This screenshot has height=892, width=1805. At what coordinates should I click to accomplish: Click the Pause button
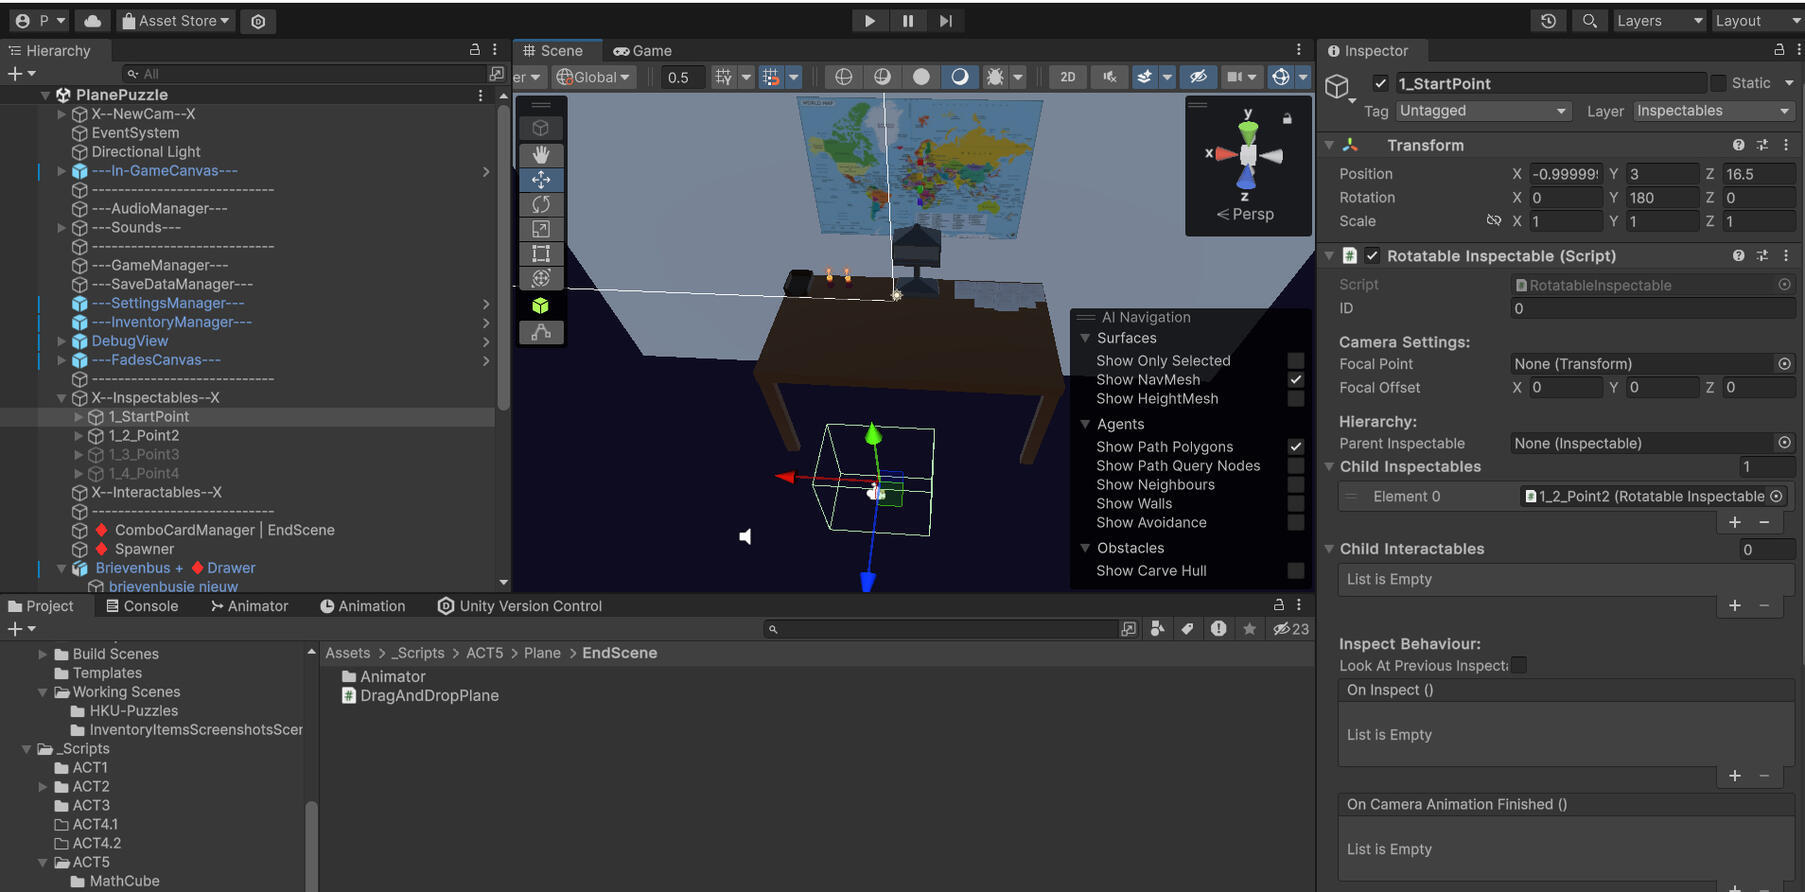(907, 21)
